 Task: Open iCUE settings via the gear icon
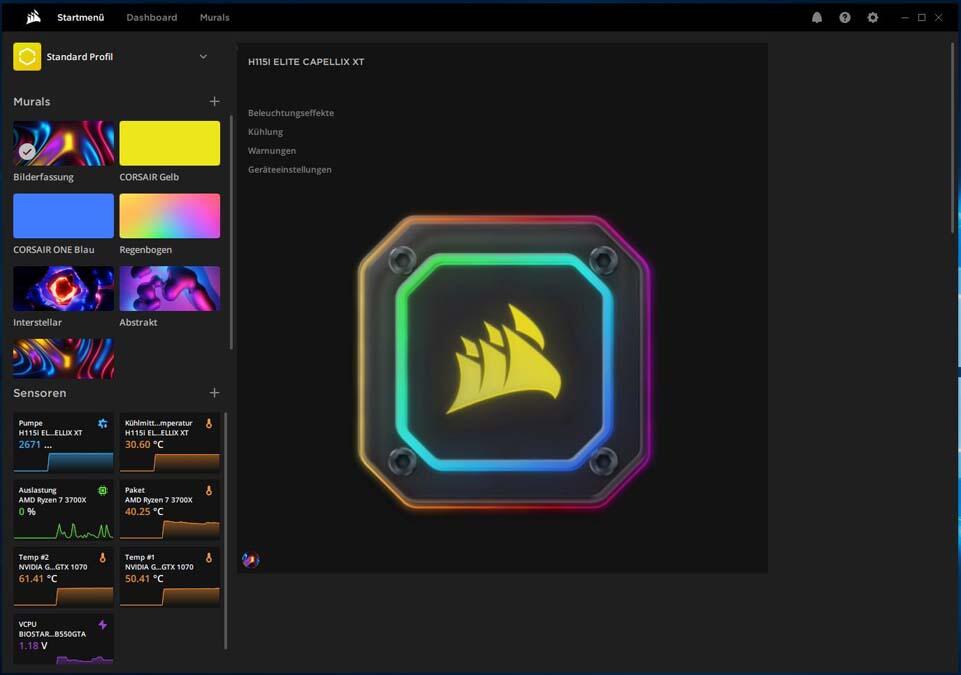tap(873, 18)
